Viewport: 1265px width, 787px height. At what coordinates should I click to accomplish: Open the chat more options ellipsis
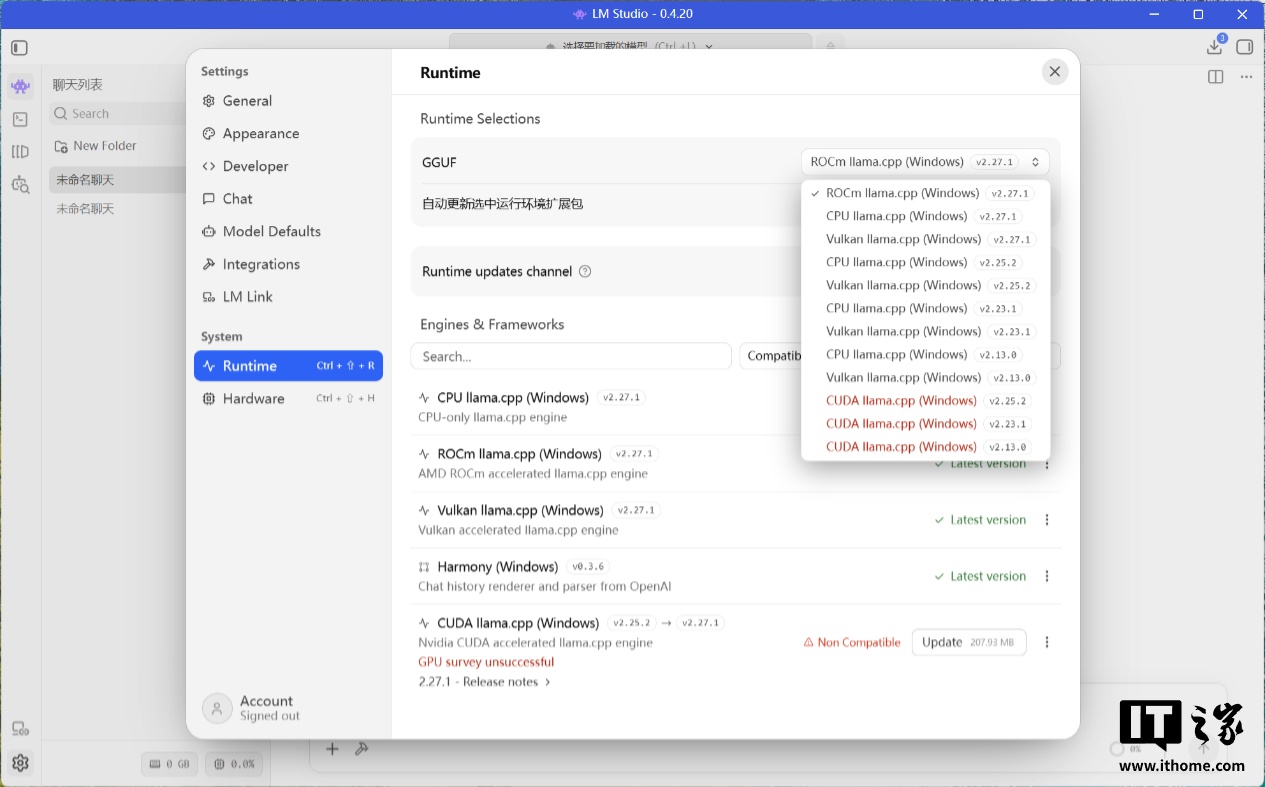click(1246, 77)
